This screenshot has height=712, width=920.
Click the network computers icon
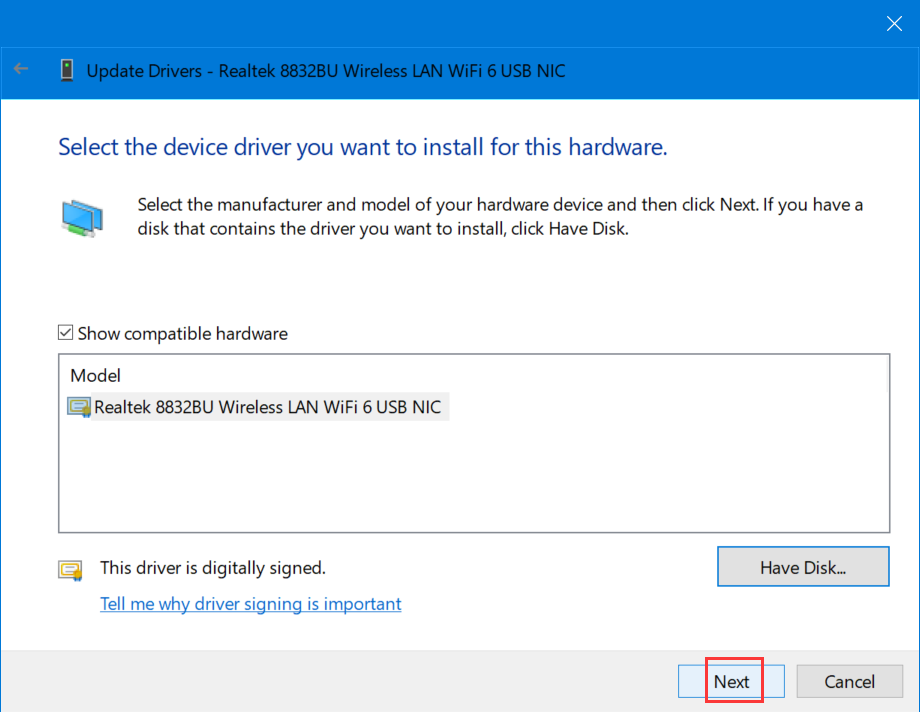[x=82, y=218]
